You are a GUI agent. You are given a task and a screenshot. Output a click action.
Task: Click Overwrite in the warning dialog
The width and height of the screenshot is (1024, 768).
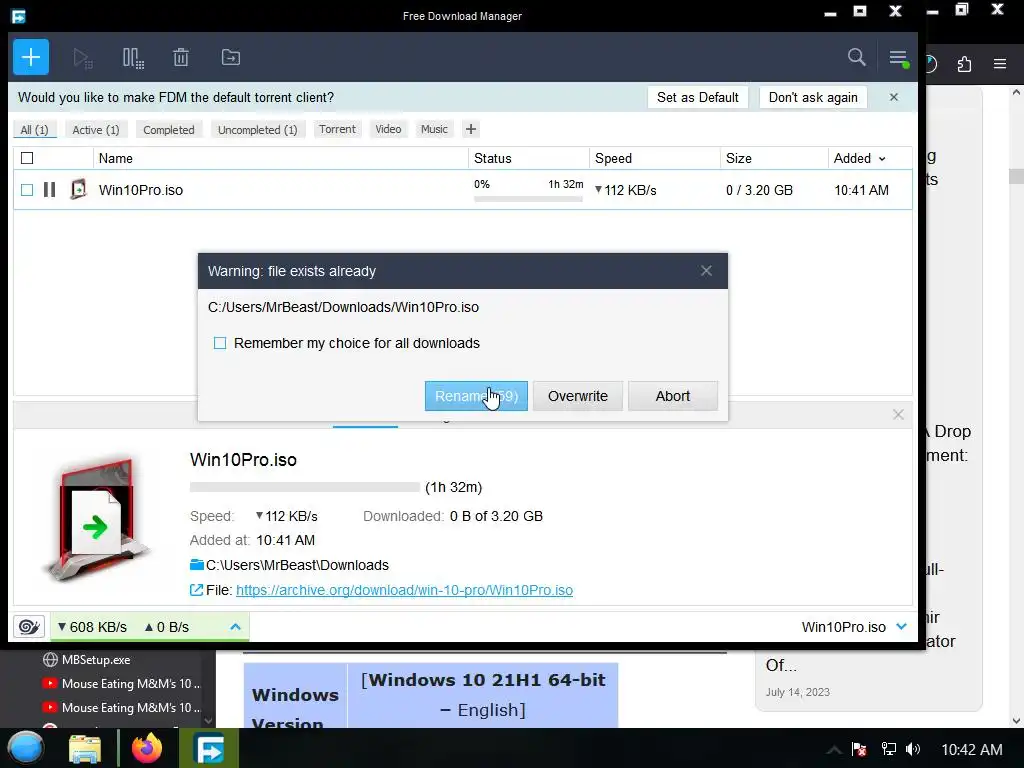pos(578,396)
